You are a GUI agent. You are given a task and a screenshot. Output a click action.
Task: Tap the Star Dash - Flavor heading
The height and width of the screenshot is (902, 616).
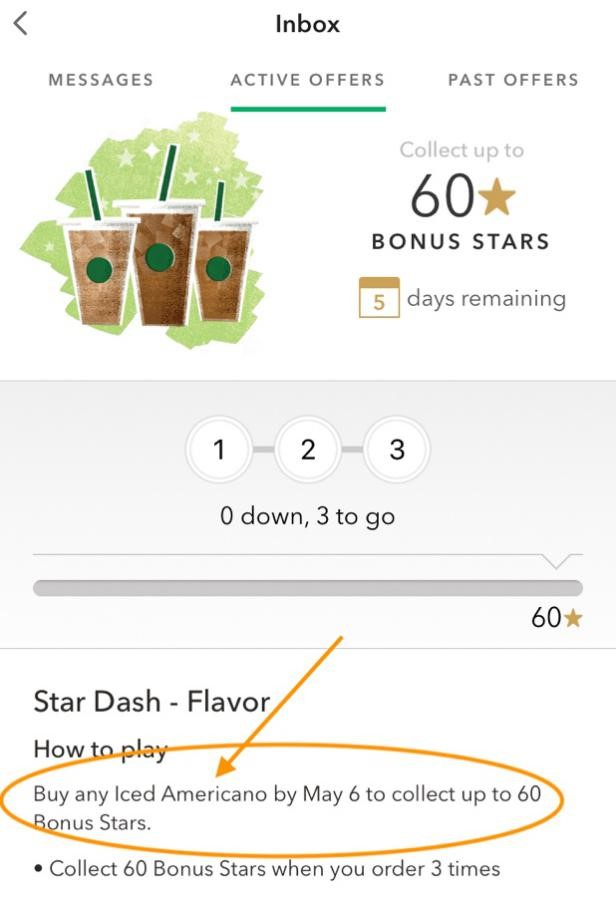152,702
